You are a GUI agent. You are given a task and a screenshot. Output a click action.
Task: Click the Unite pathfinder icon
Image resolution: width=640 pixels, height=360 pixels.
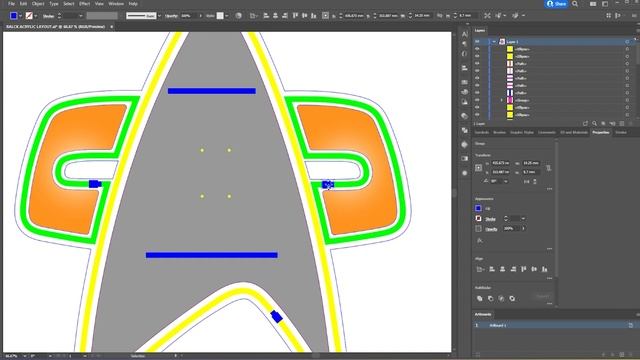tap(480, 298)
